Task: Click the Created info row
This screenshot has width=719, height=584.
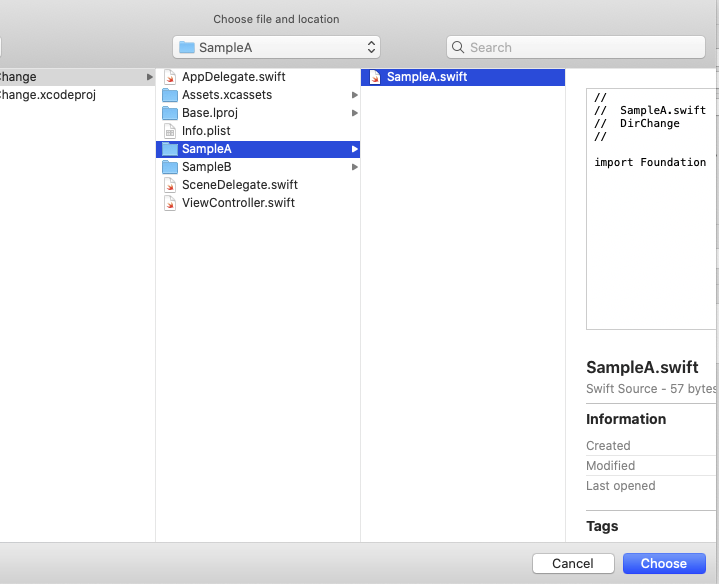Action: click(651, 446)
